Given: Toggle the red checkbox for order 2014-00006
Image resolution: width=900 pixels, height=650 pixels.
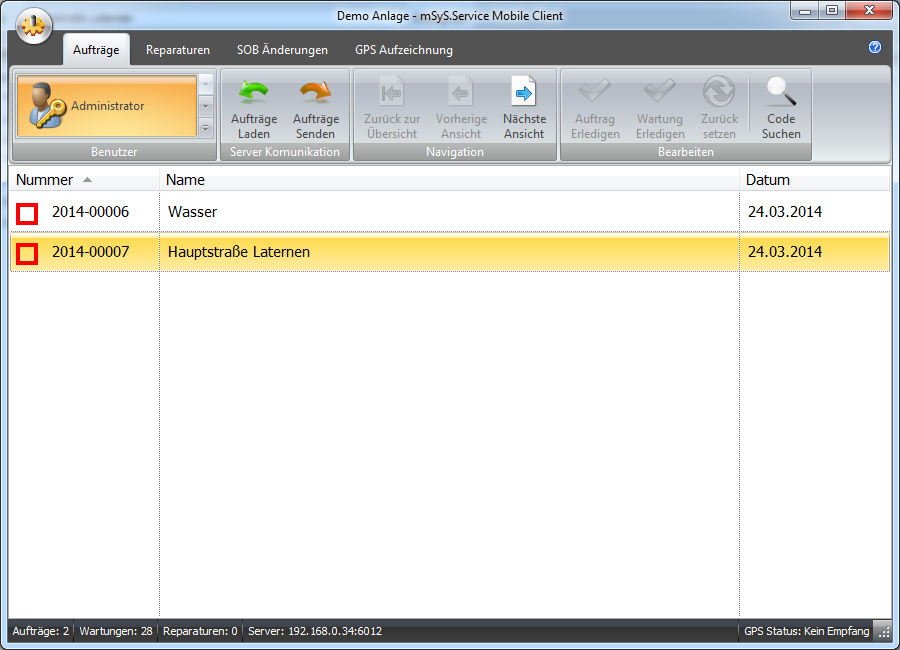Looking at the screenshot, I should [27, 213].
